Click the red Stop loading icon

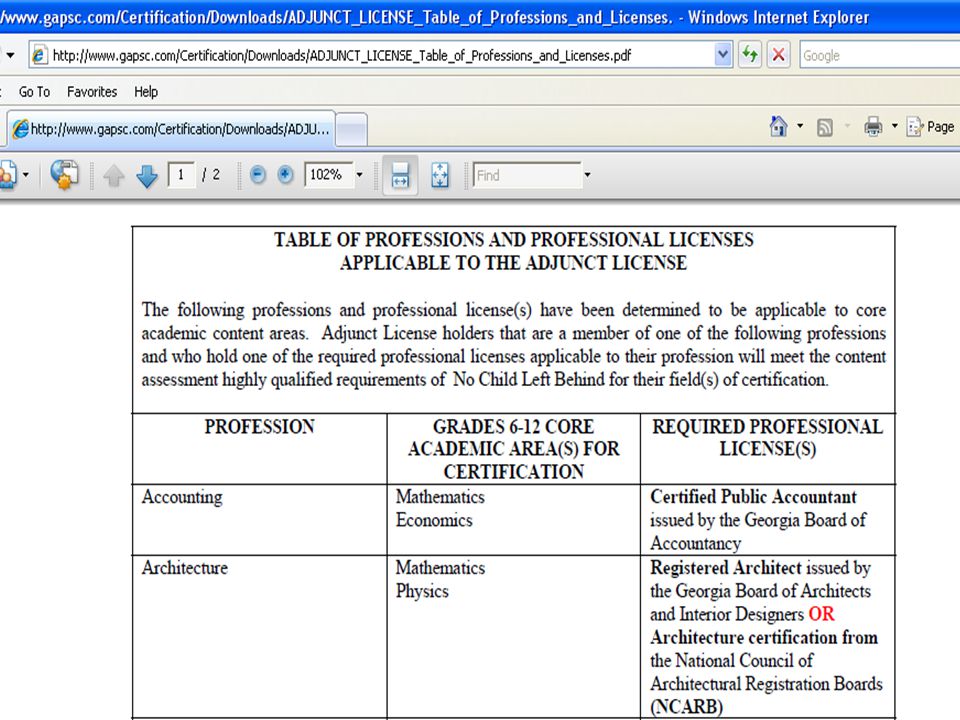778,55
